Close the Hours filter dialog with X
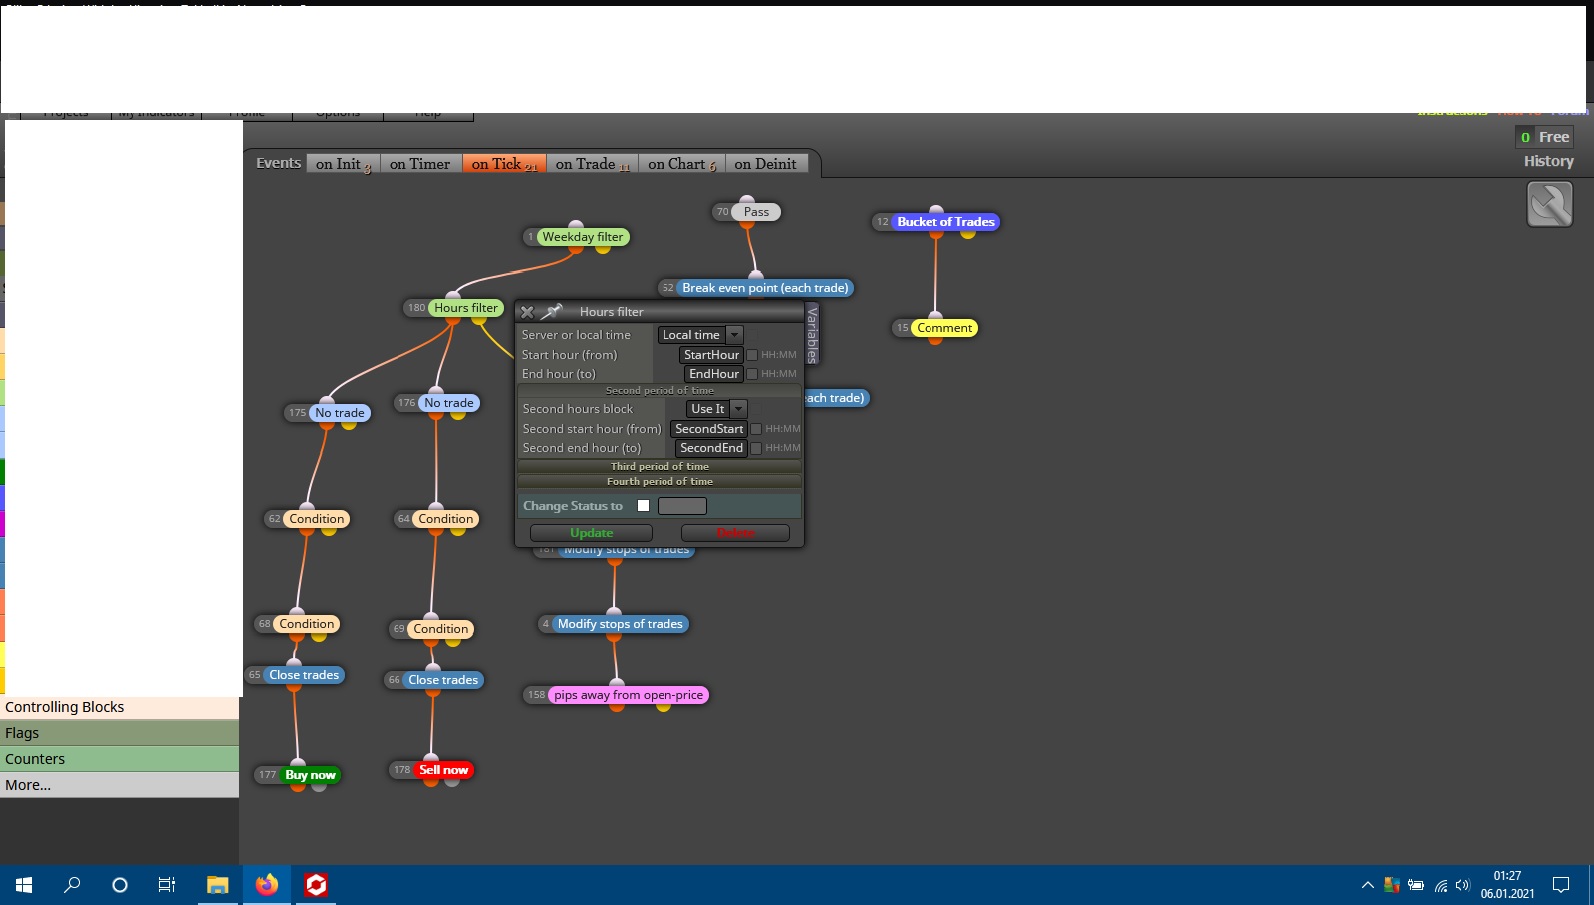Viewport: 1594px width, 905px height. point(528,312)
